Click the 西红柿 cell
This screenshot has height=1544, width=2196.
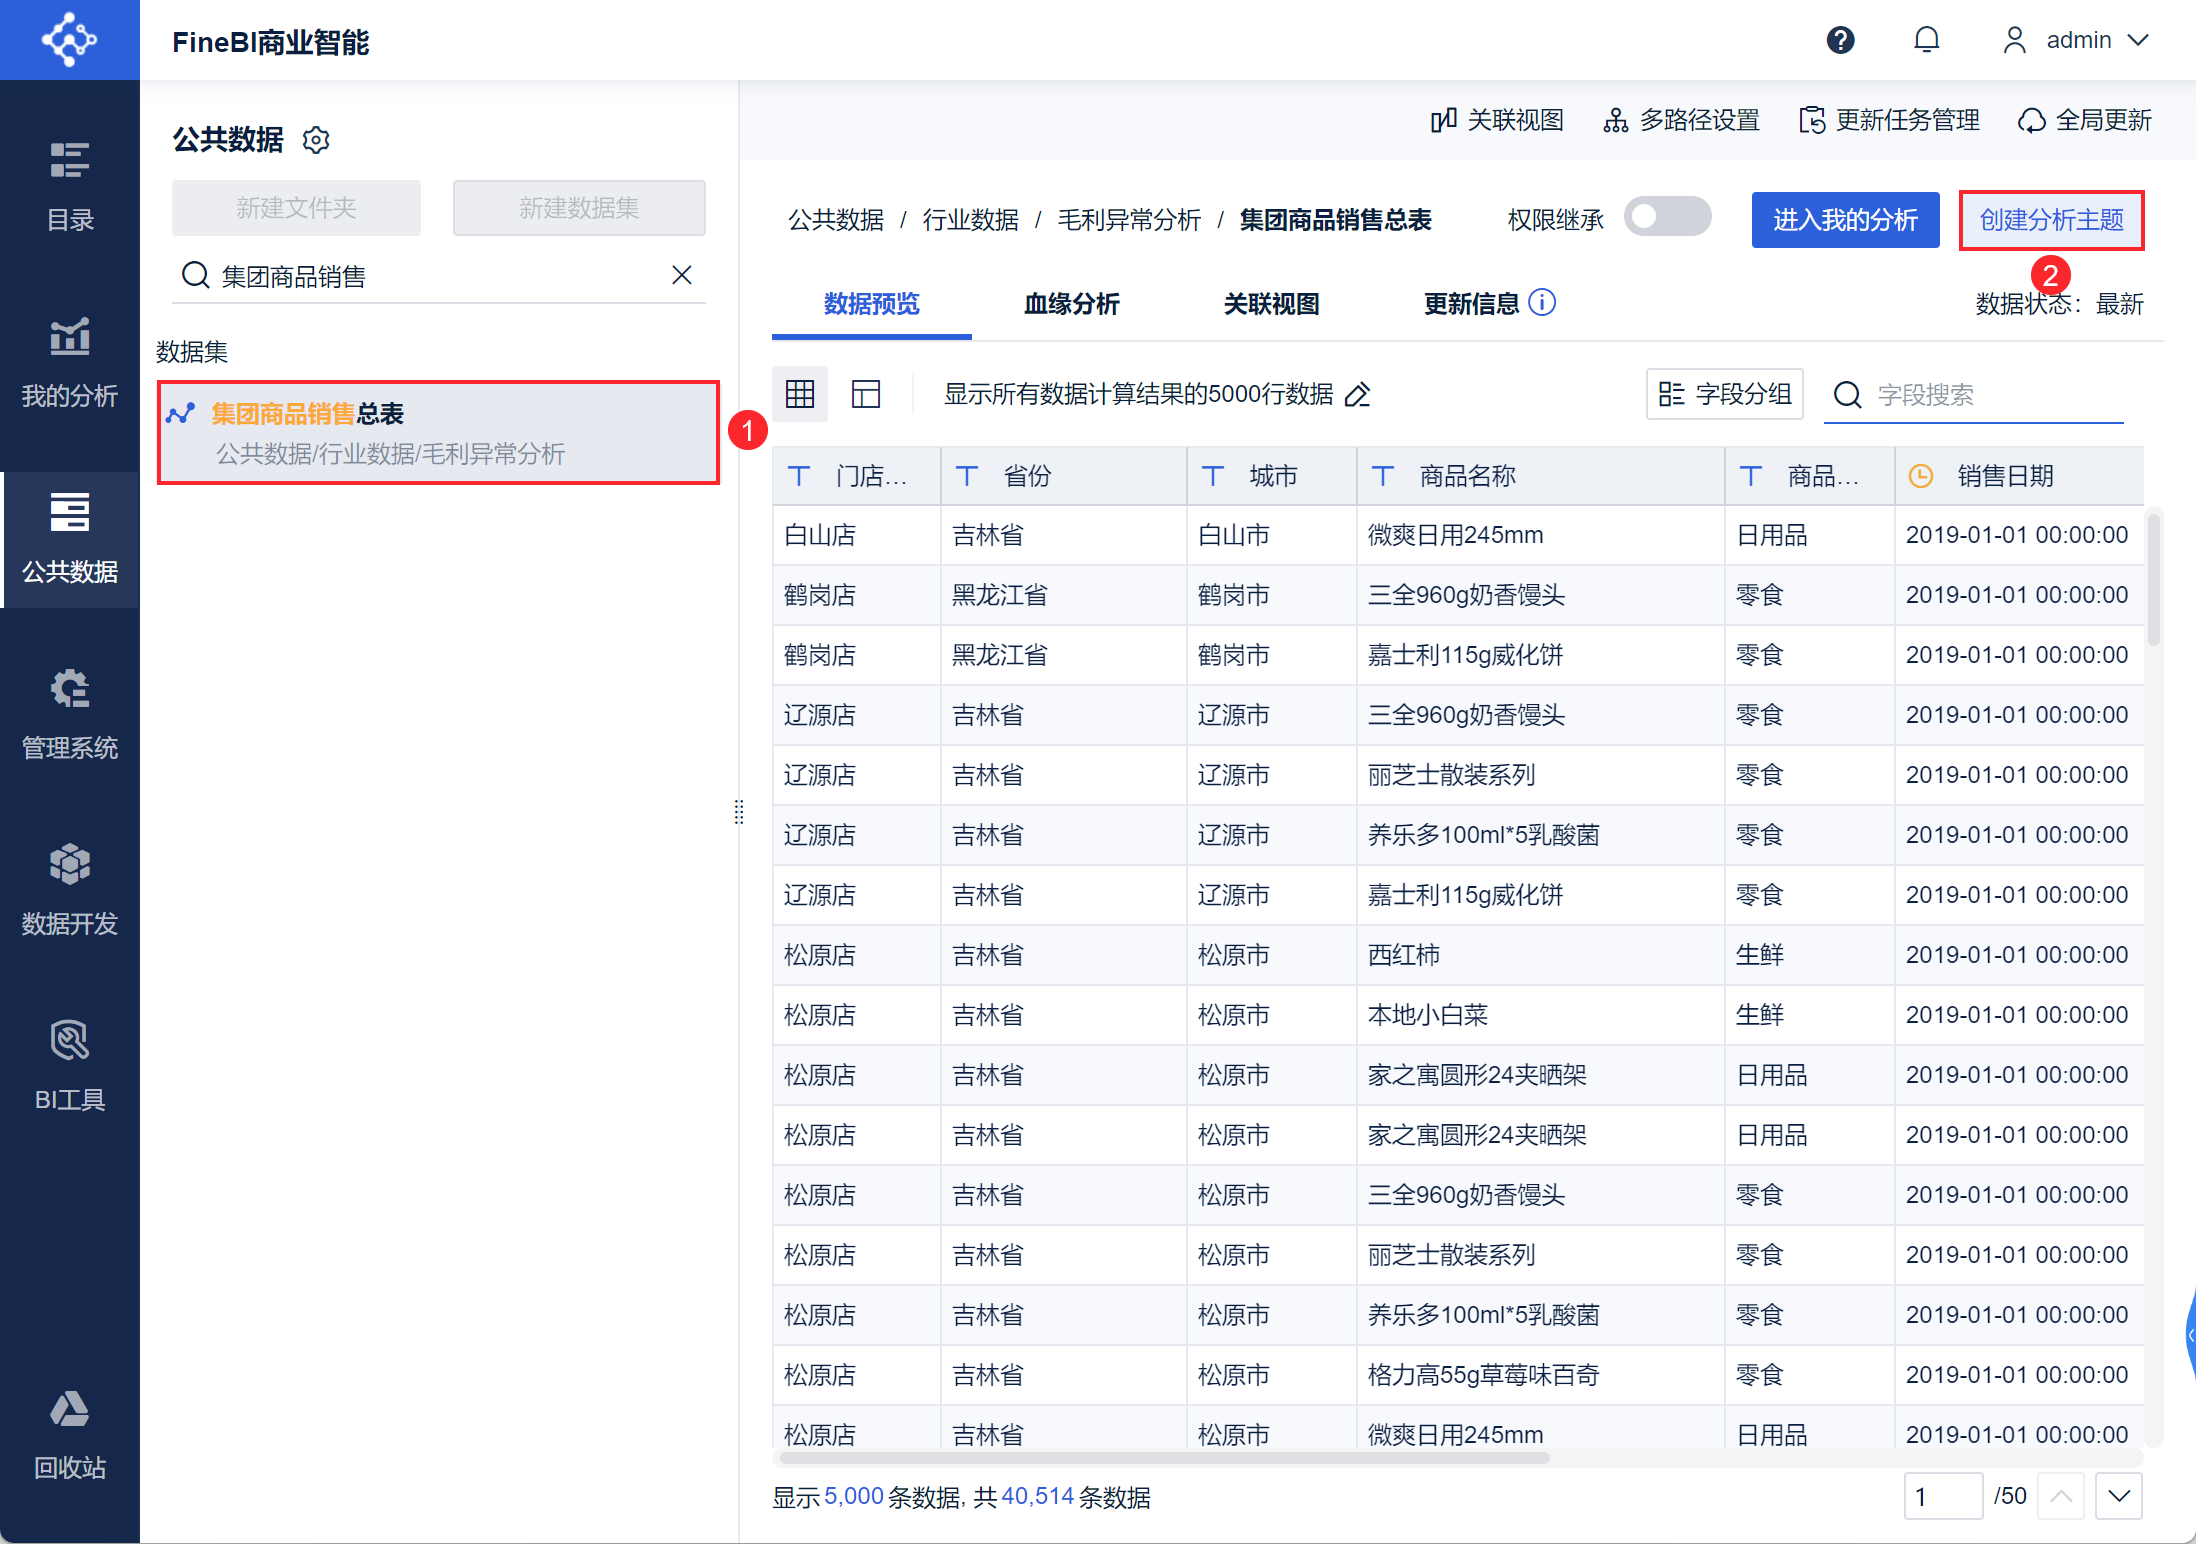1541,955
